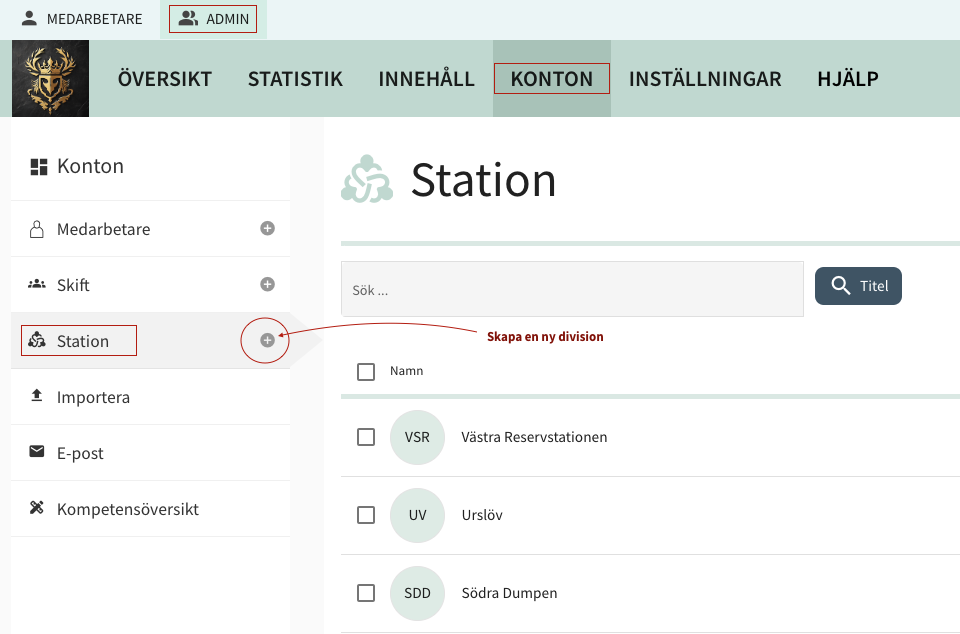Switch to the Medarbetare tab
This screenshot has height=634, width=960.
[82, 19]
